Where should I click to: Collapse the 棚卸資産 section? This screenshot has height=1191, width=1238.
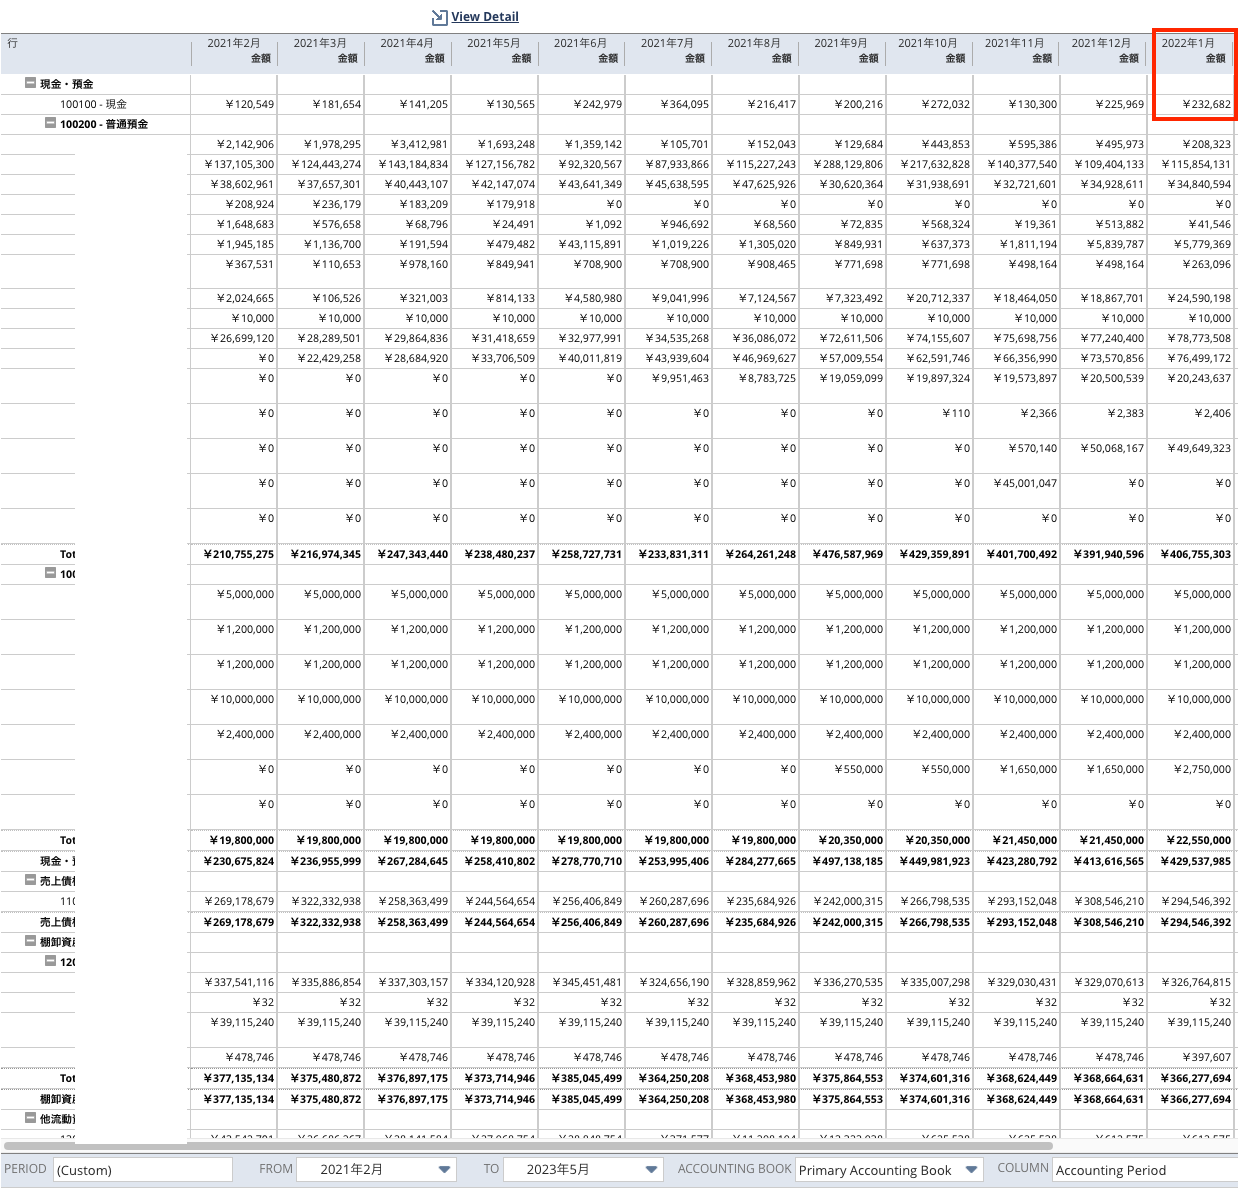pos(31,940)
